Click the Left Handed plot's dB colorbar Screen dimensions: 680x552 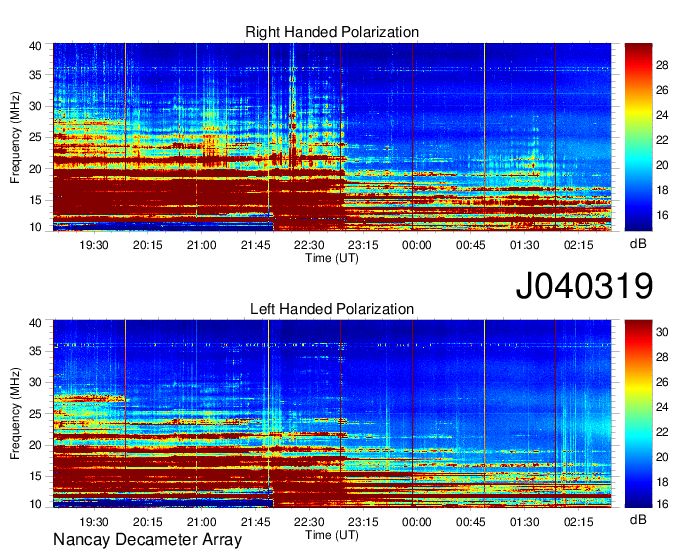[x=638, y=414]
